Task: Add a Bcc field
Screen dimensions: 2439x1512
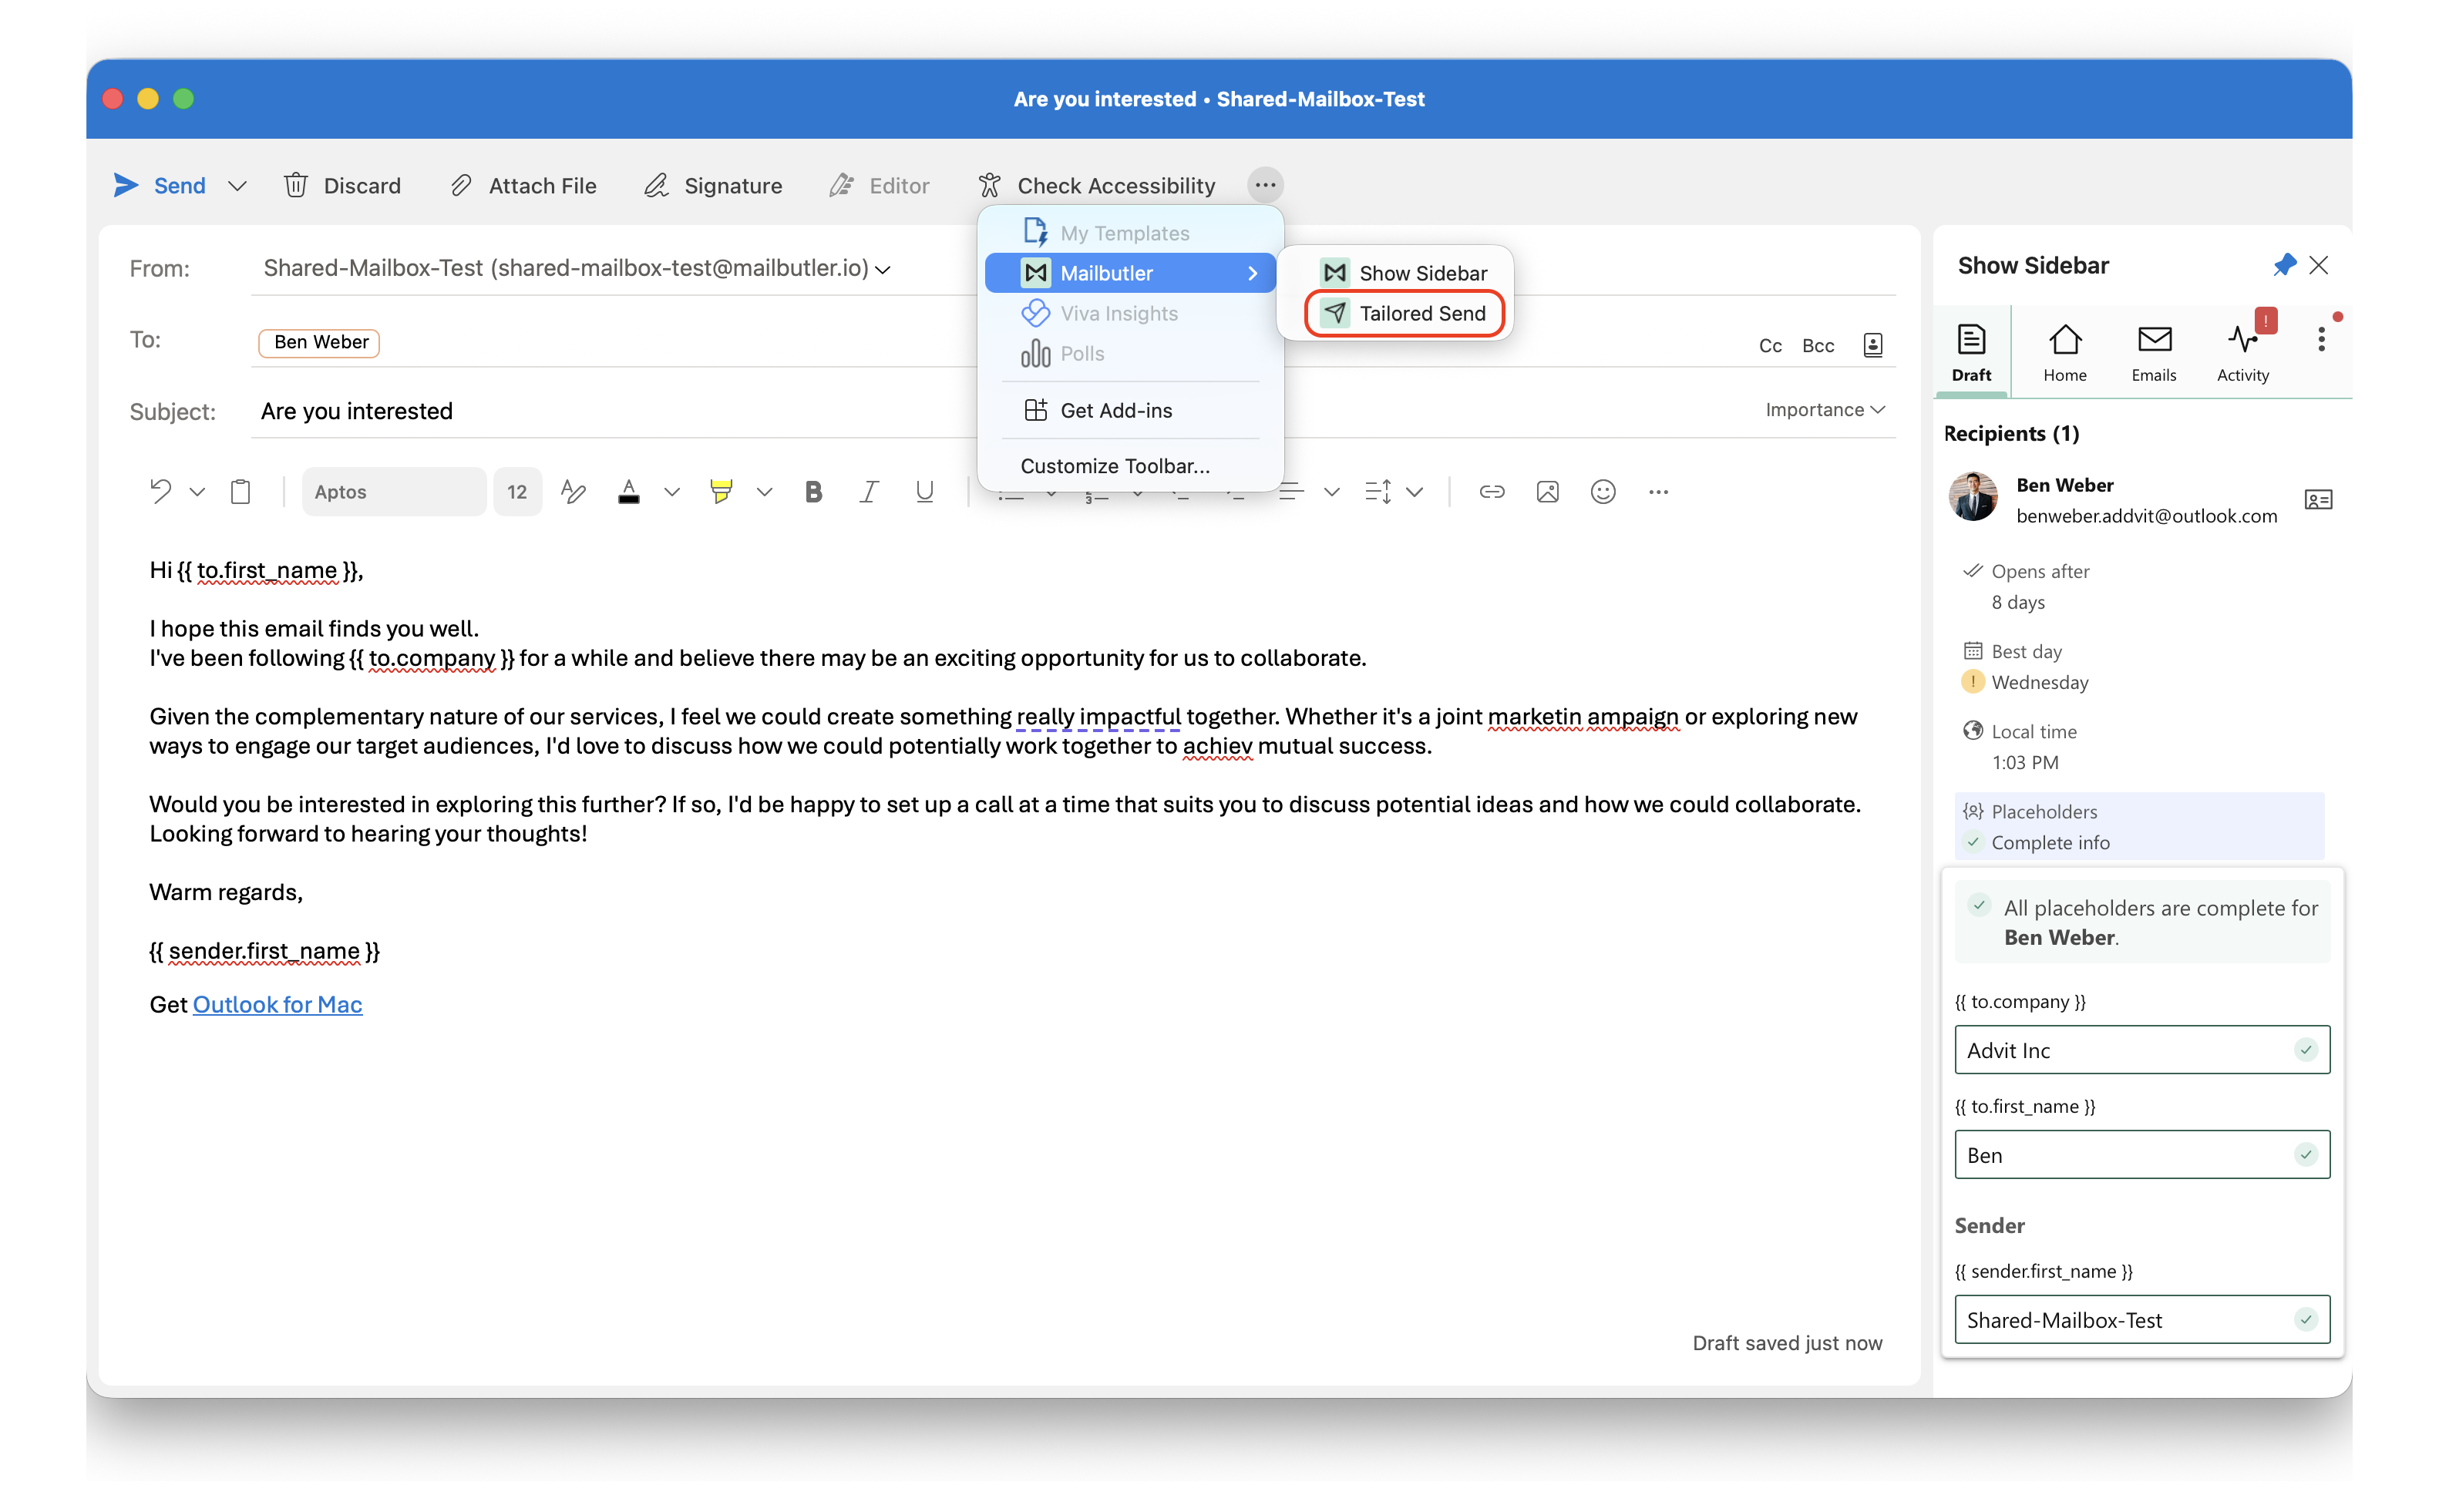Action: pos(1817,345)
